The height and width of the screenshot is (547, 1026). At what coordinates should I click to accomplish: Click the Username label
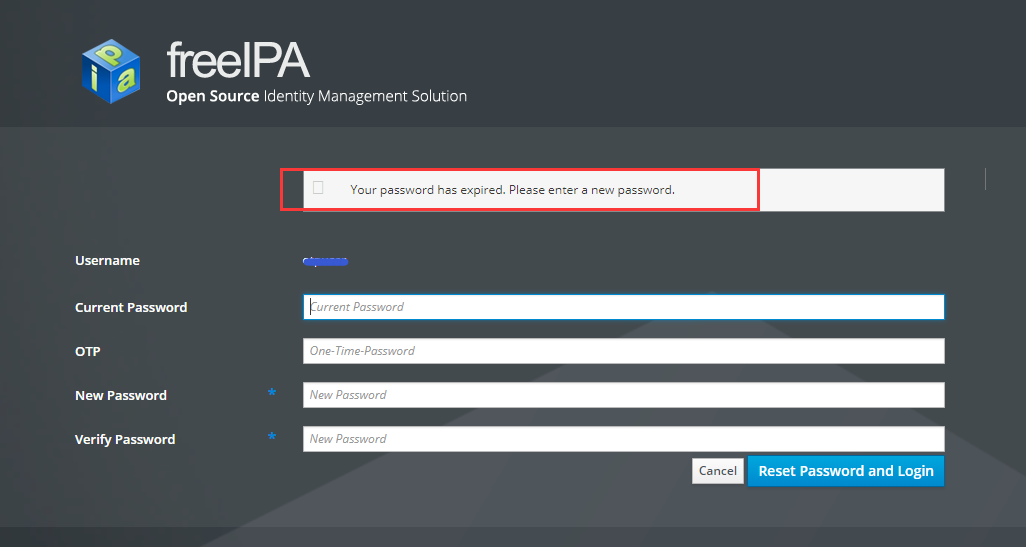(x=107, y=260)
